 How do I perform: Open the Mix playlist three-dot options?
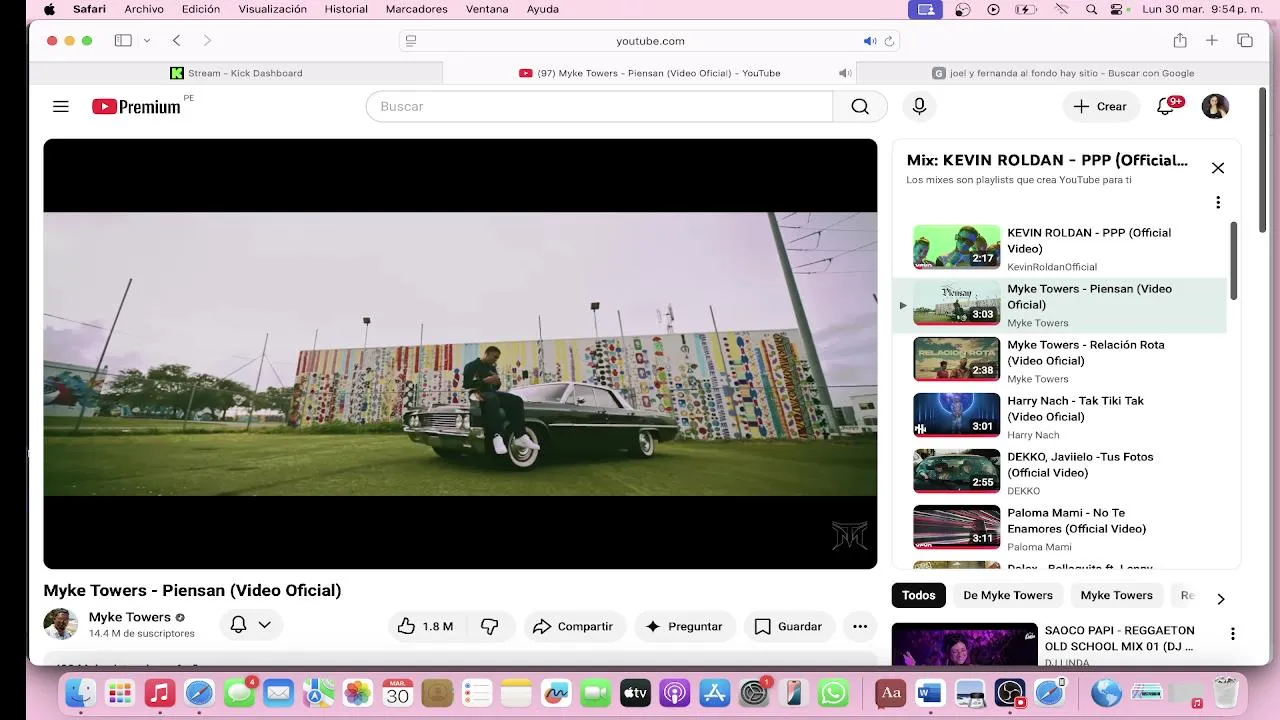(1218, 203)
